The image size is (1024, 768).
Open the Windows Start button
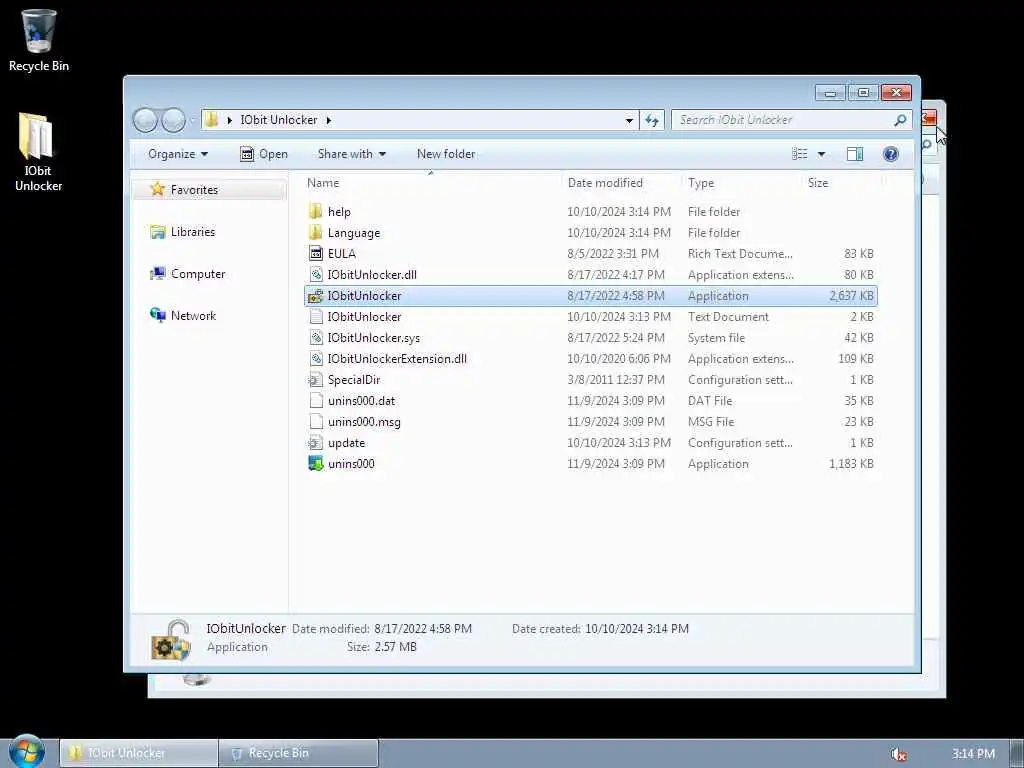26,752
